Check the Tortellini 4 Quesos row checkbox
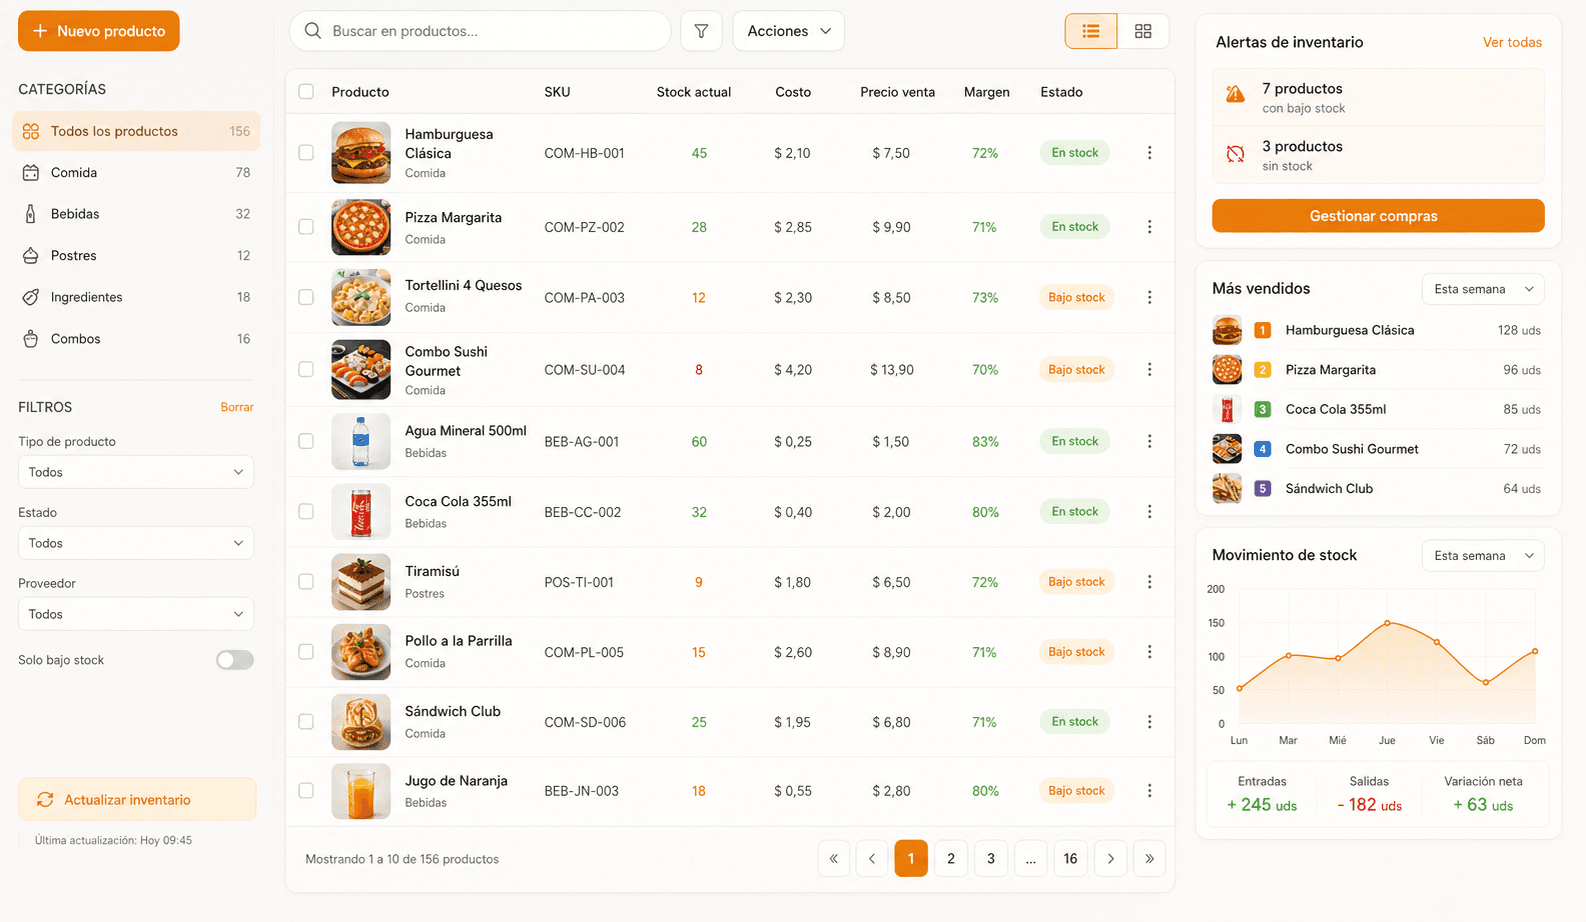 [306, 297]
